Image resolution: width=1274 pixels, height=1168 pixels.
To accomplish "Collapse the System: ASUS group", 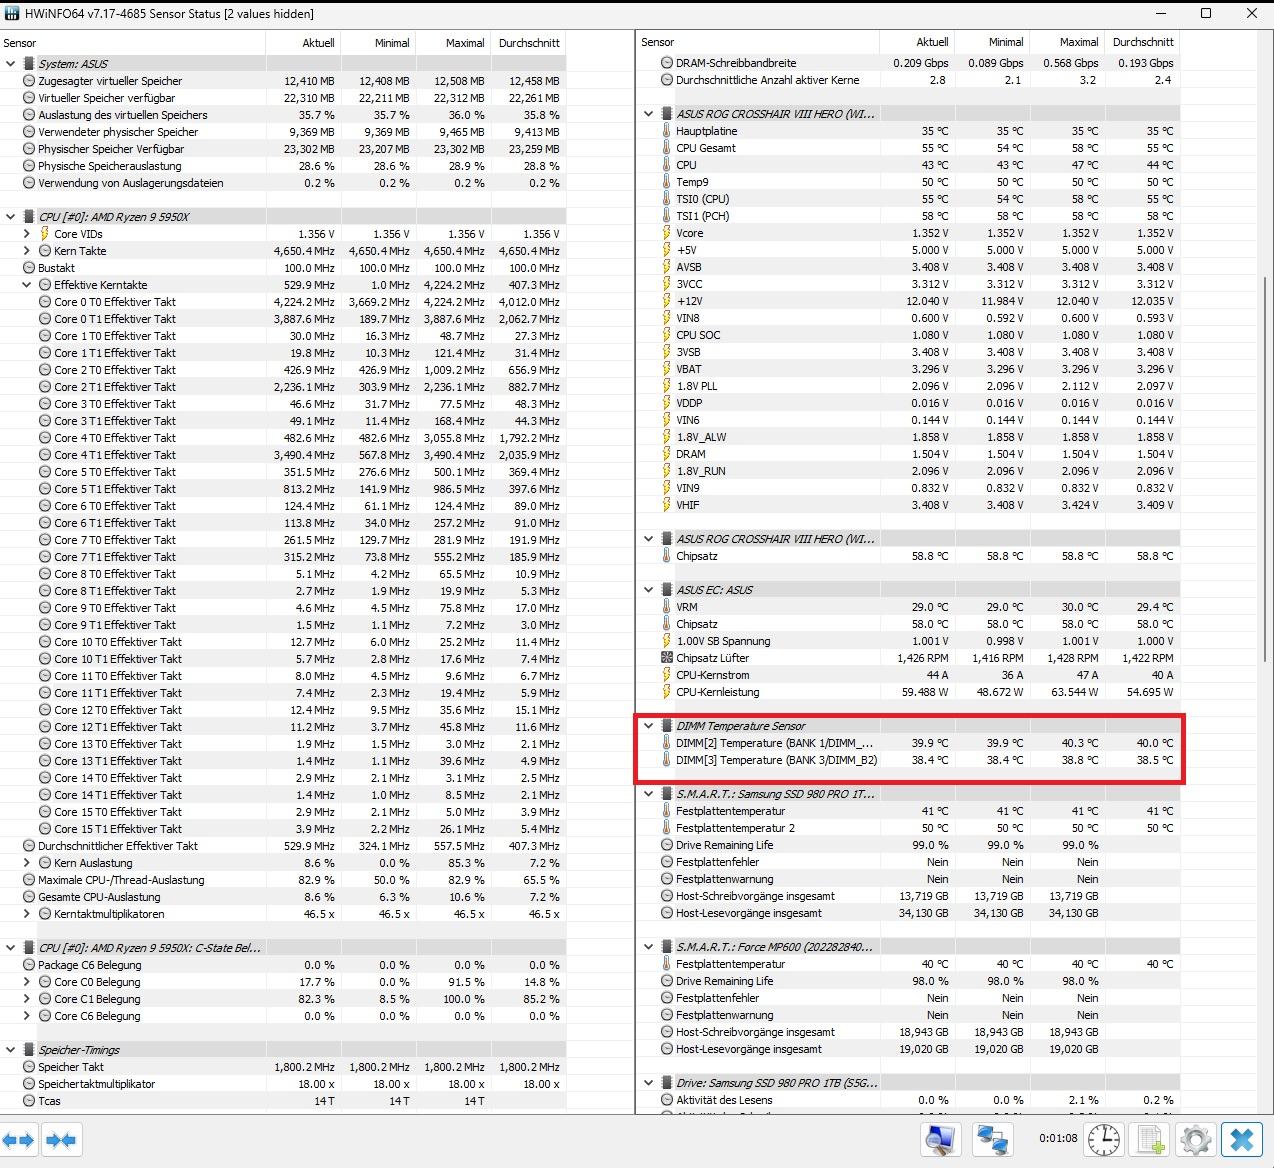I will tap(11, 64).
